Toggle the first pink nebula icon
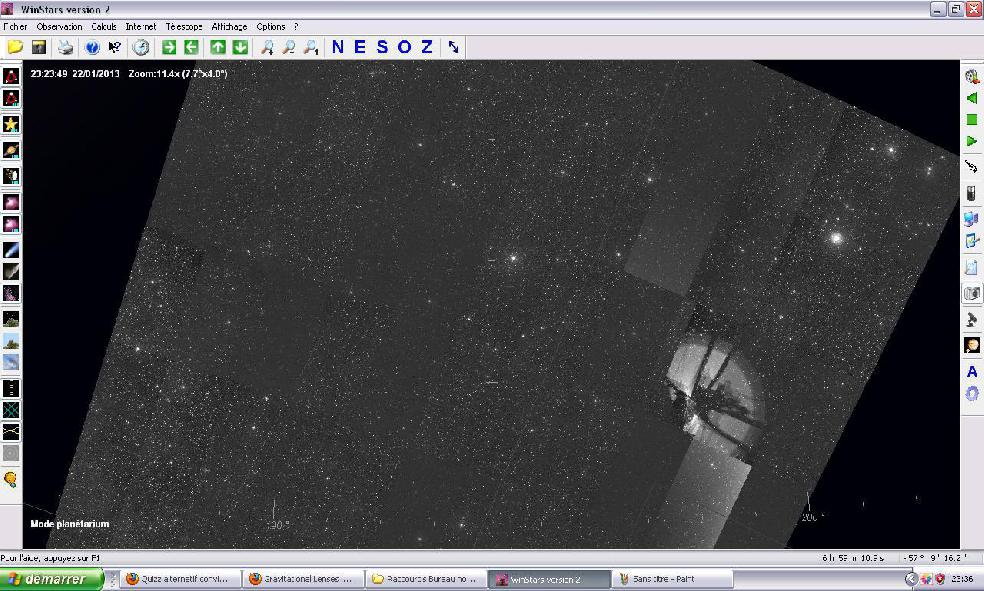 (11, 202)
